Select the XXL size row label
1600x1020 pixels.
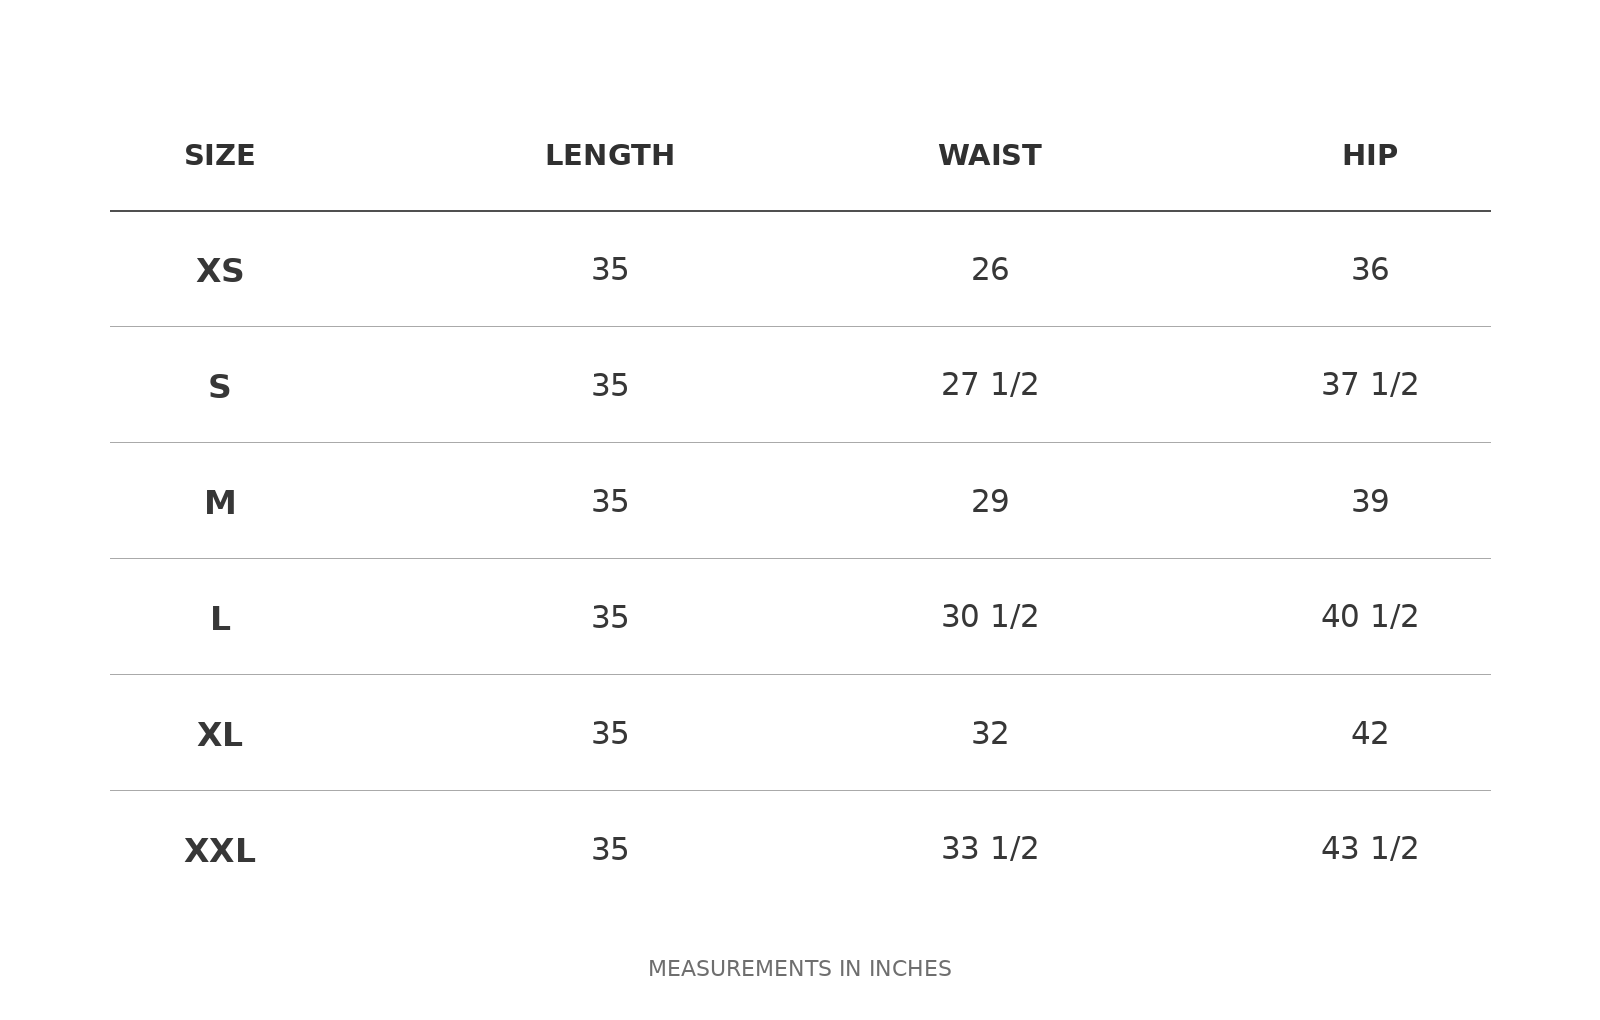coord(220,851)
